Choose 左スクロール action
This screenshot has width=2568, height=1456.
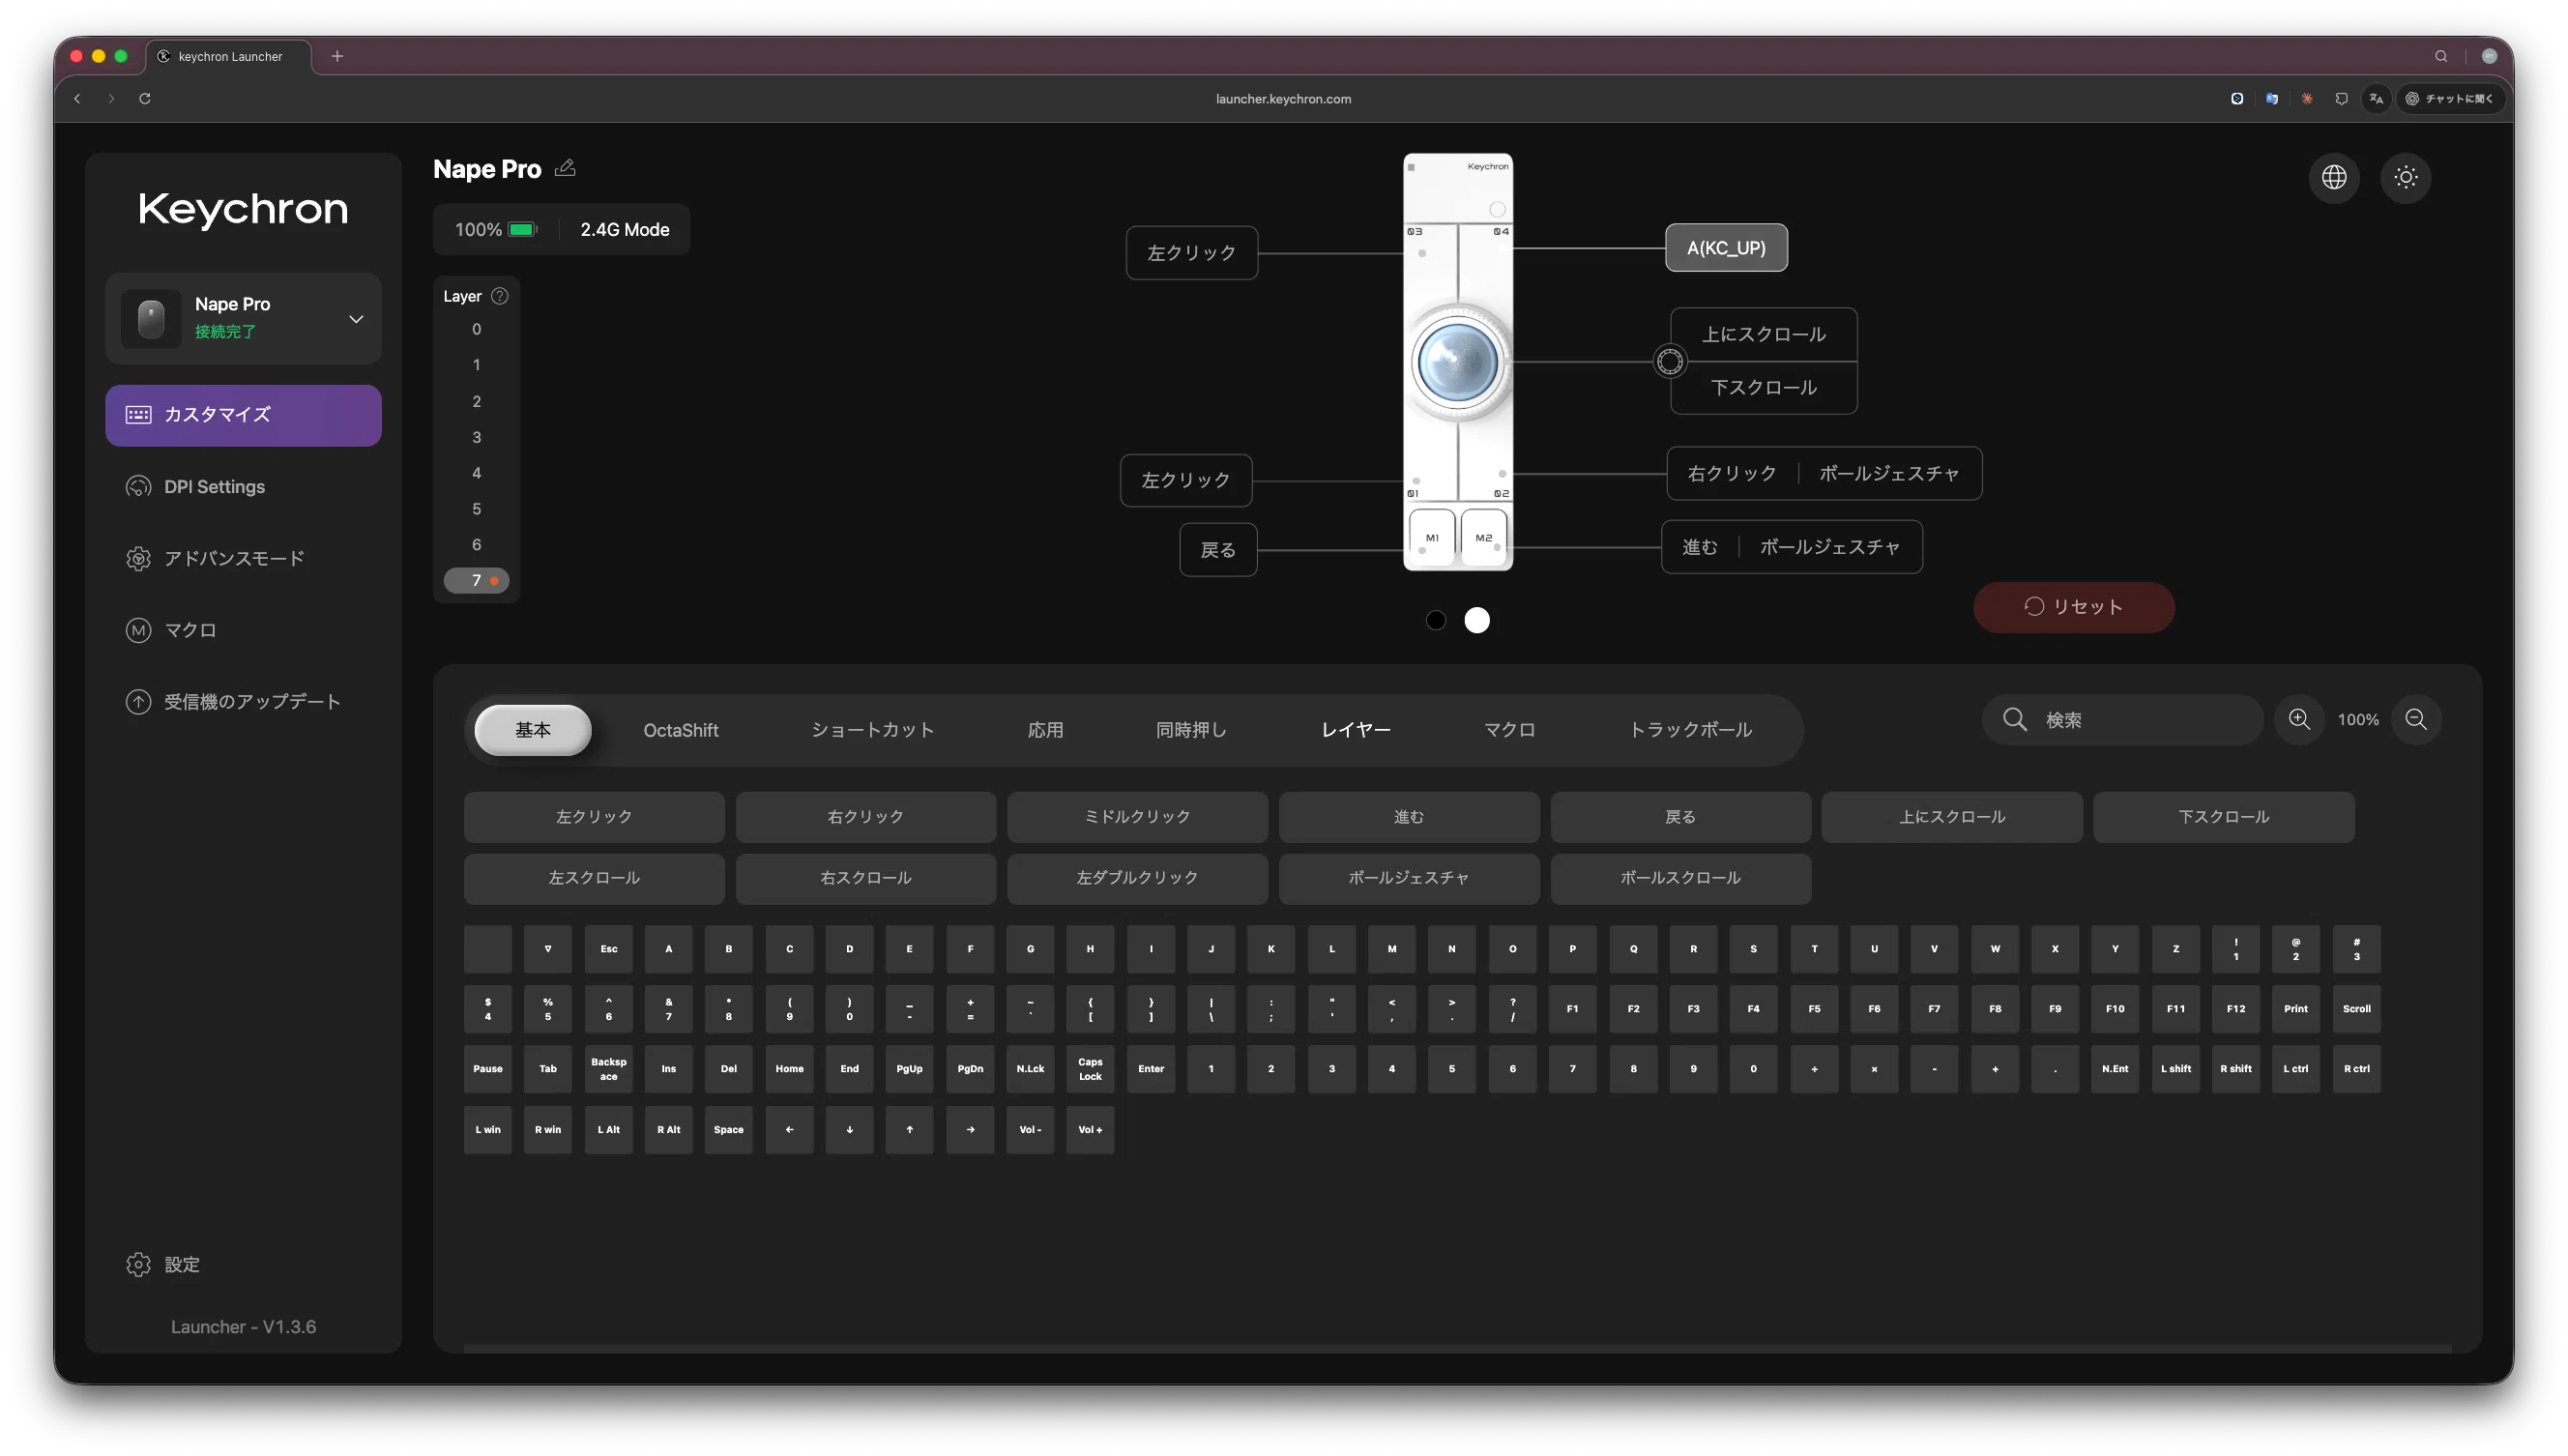click(594, 878)
